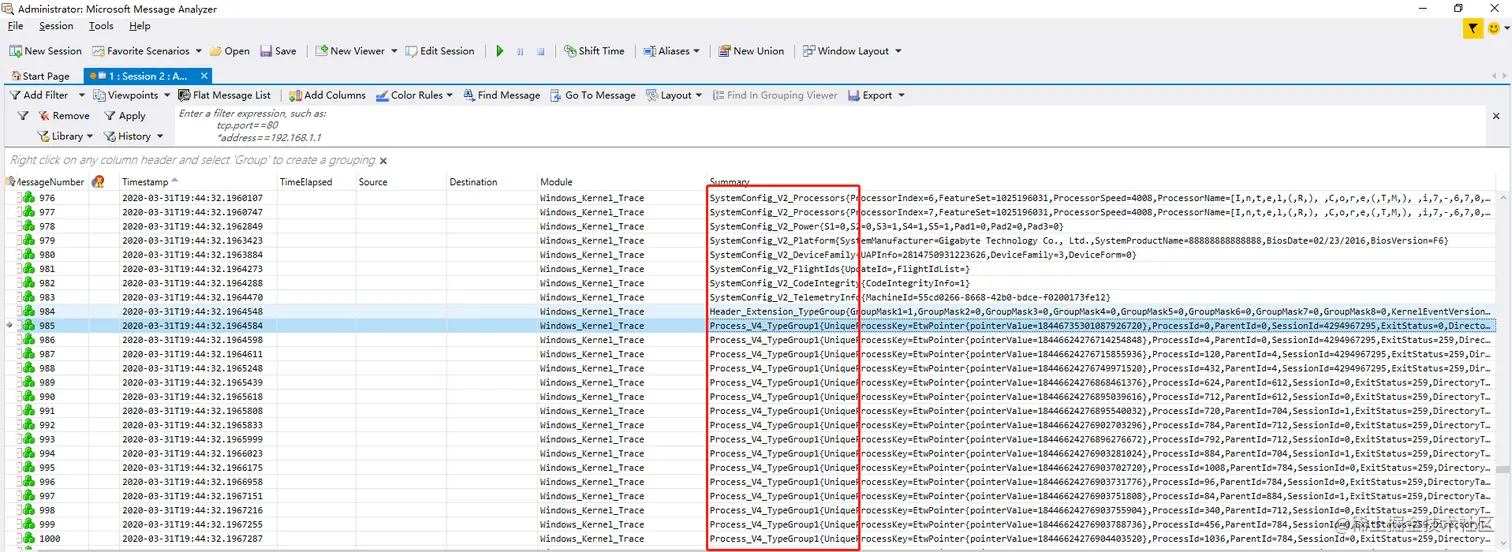Click the Find Message button

[x=501, y=95]
